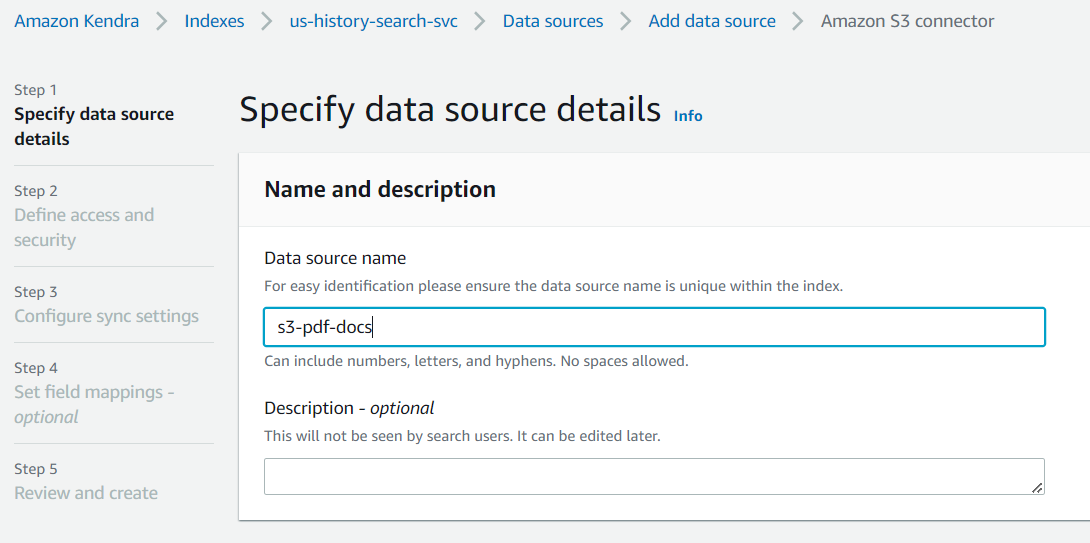This screenshot has height=543, width=1090.
Task: Open the Amazon Kendra breadcrumb link
Action: click(76, 22)
